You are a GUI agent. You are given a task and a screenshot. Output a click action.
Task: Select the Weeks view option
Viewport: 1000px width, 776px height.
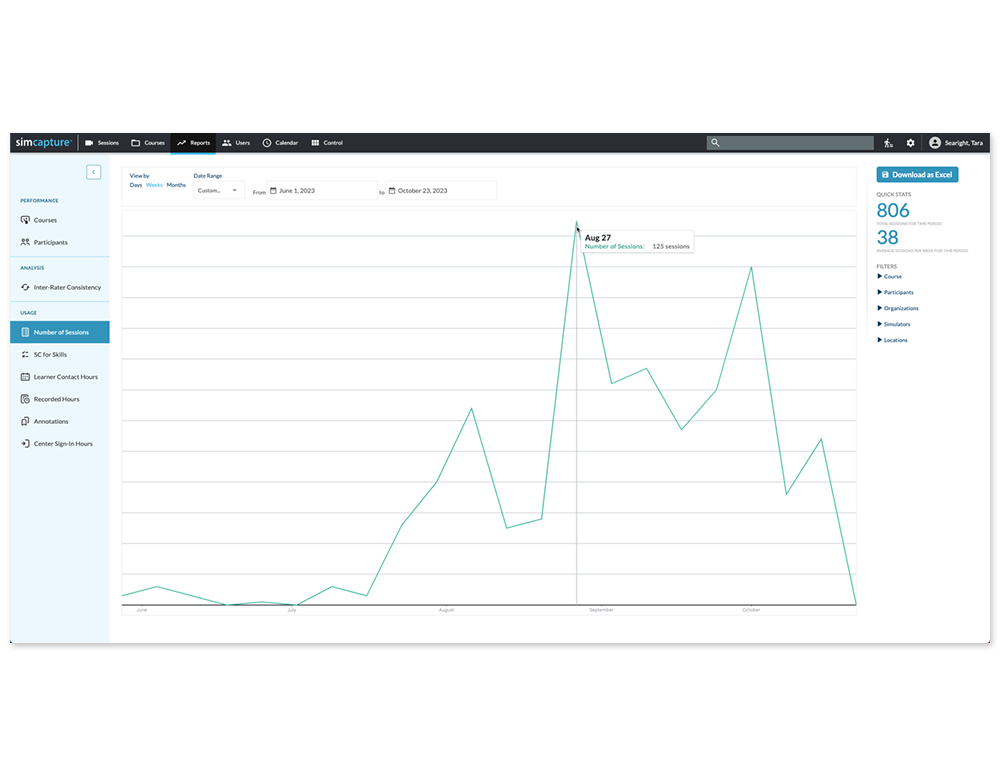pyautogui.click(x=154, y=185)
